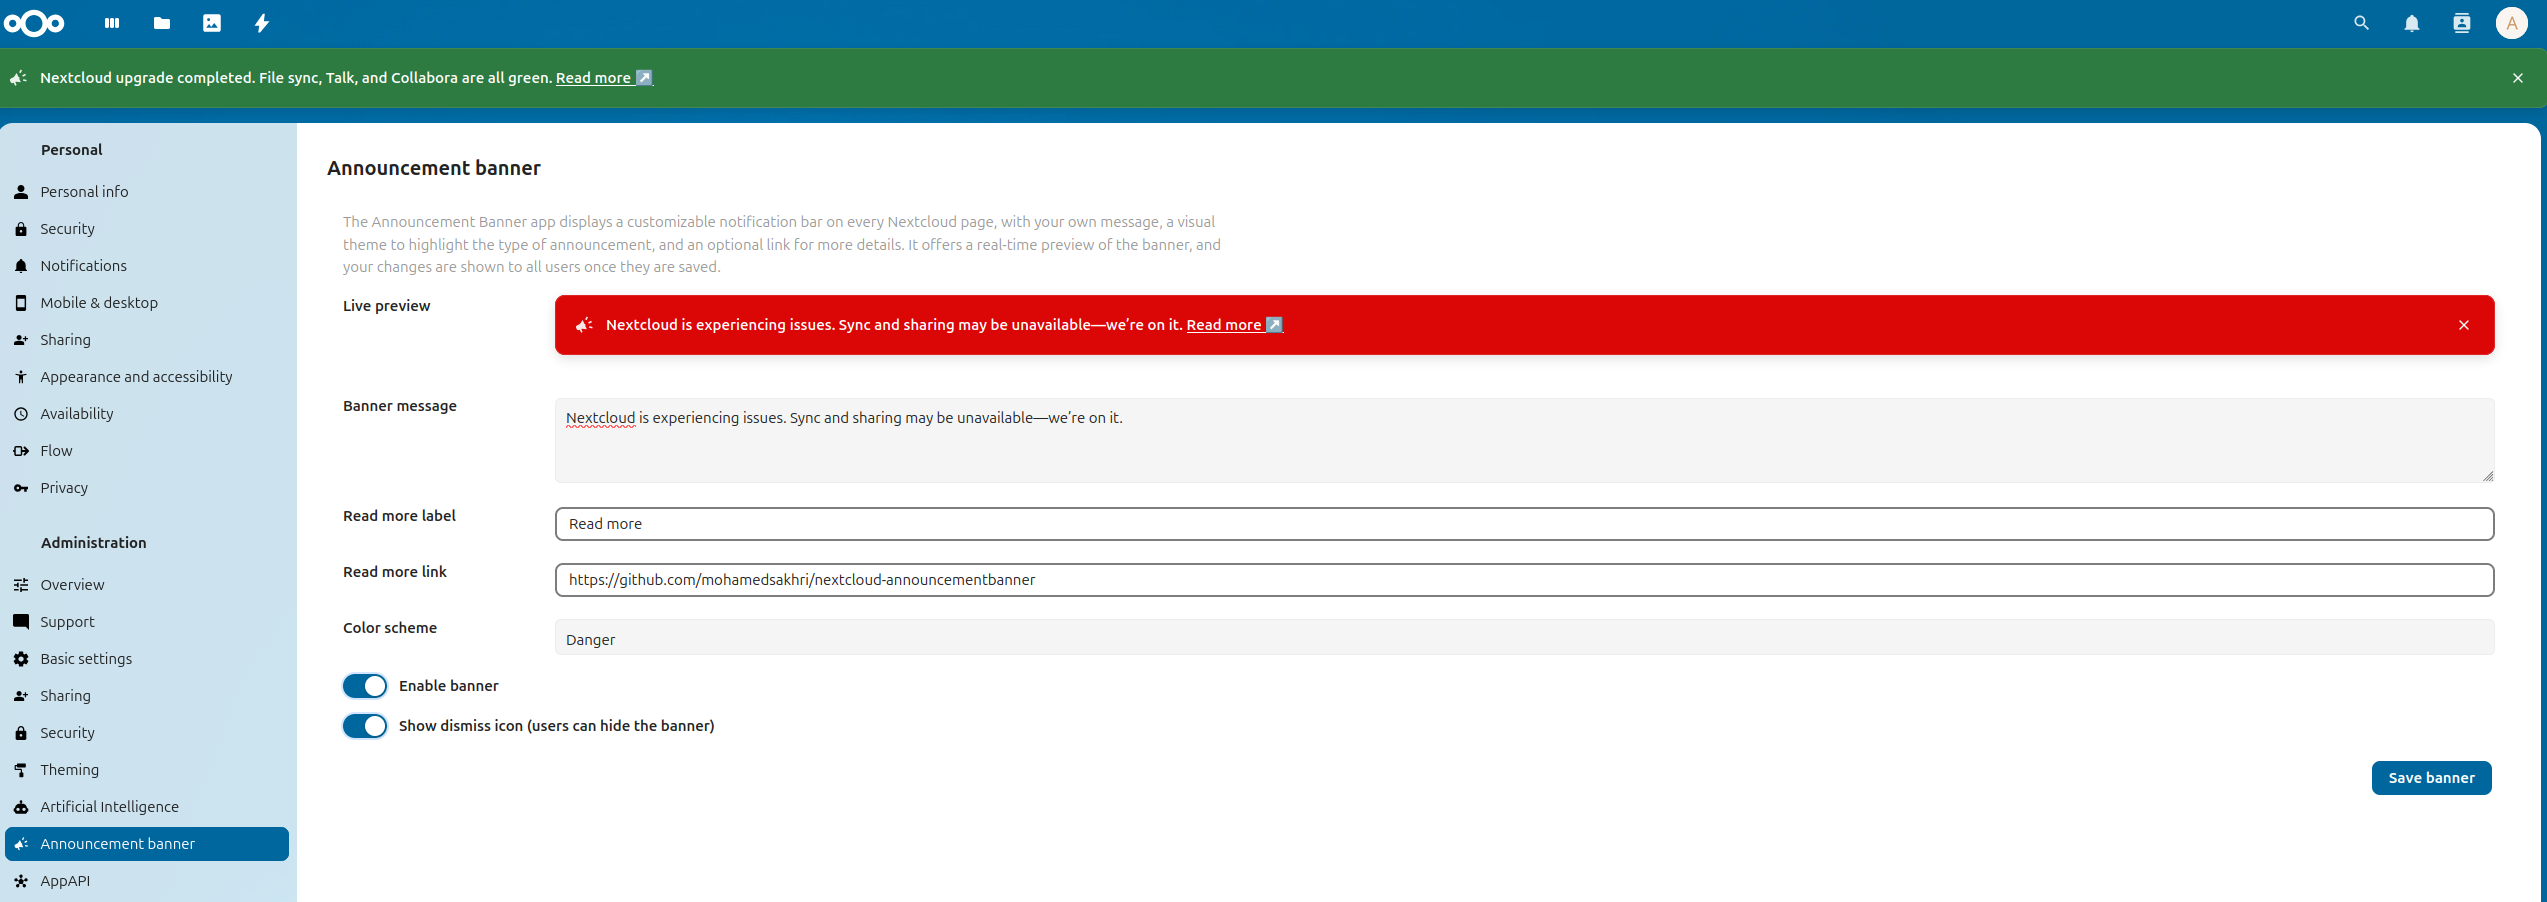
Task: Open Artificial Intelligence section
Action: coord(147,807)
